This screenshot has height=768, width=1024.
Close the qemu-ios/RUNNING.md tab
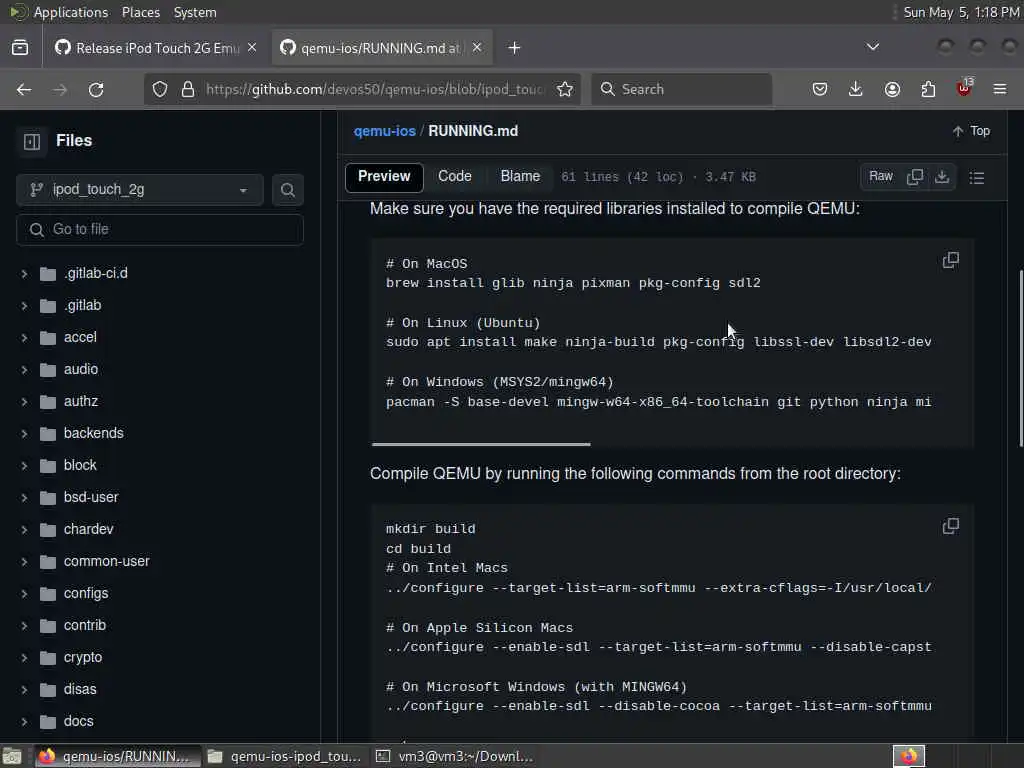pyautogui.click(x=477, y=48)
